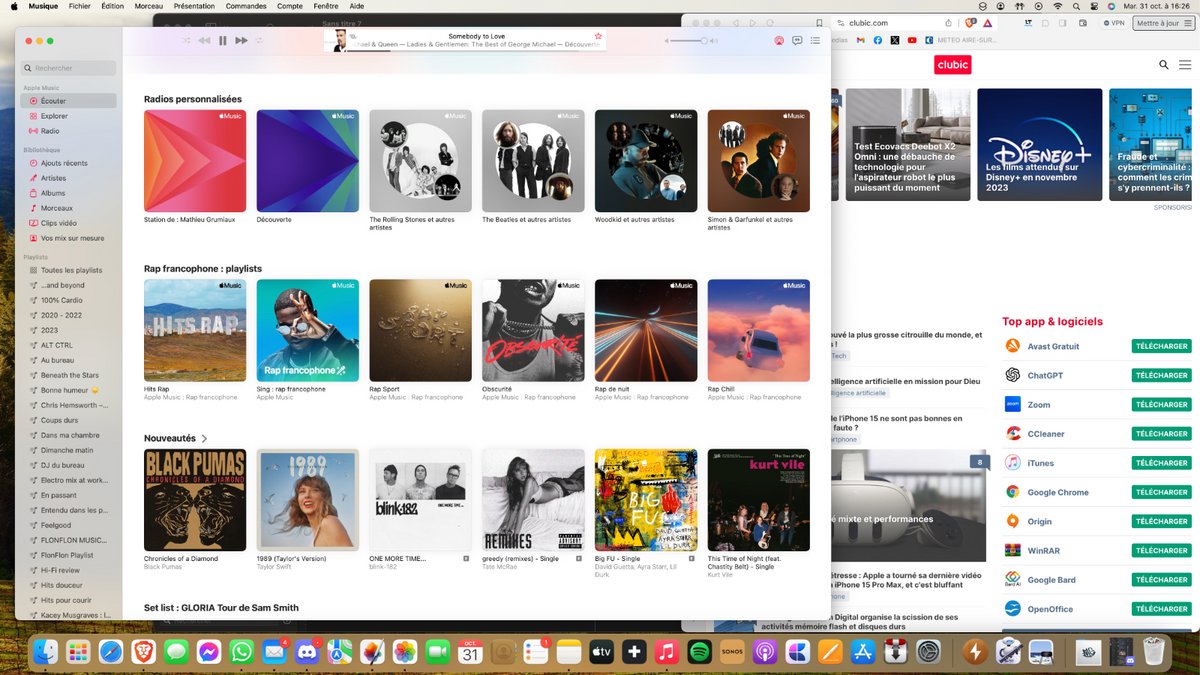Open Spotify from the Dock

[x=699, y=652]
